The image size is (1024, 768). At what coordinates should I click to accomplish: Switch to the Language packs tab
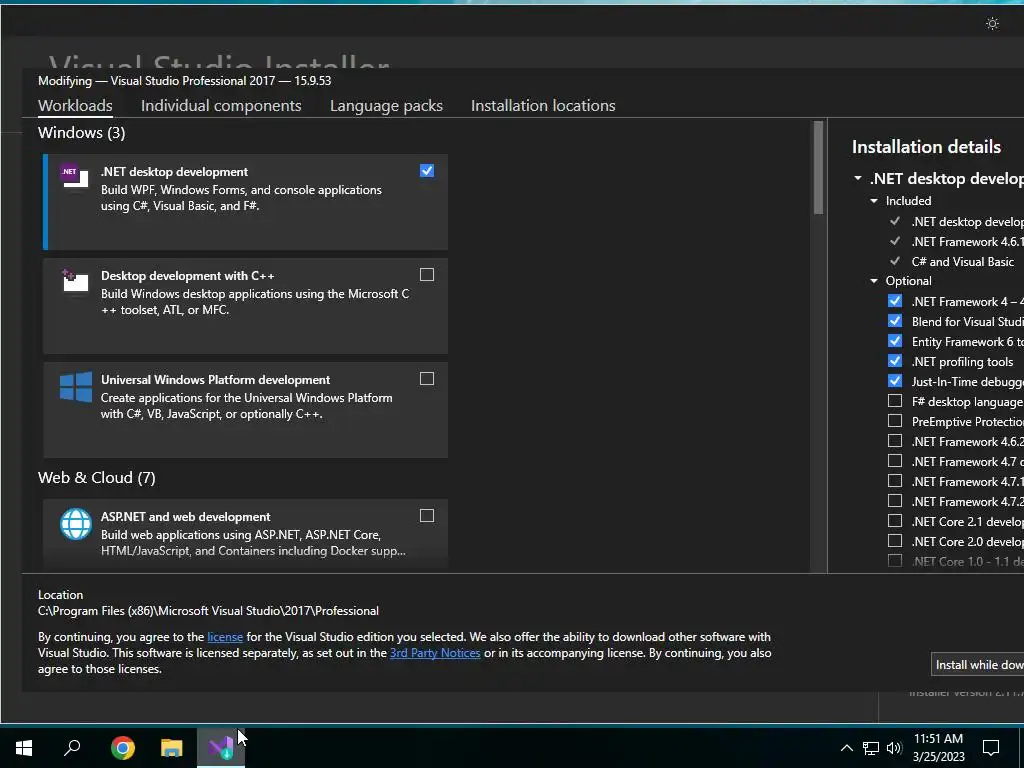[x=386, y=106]
